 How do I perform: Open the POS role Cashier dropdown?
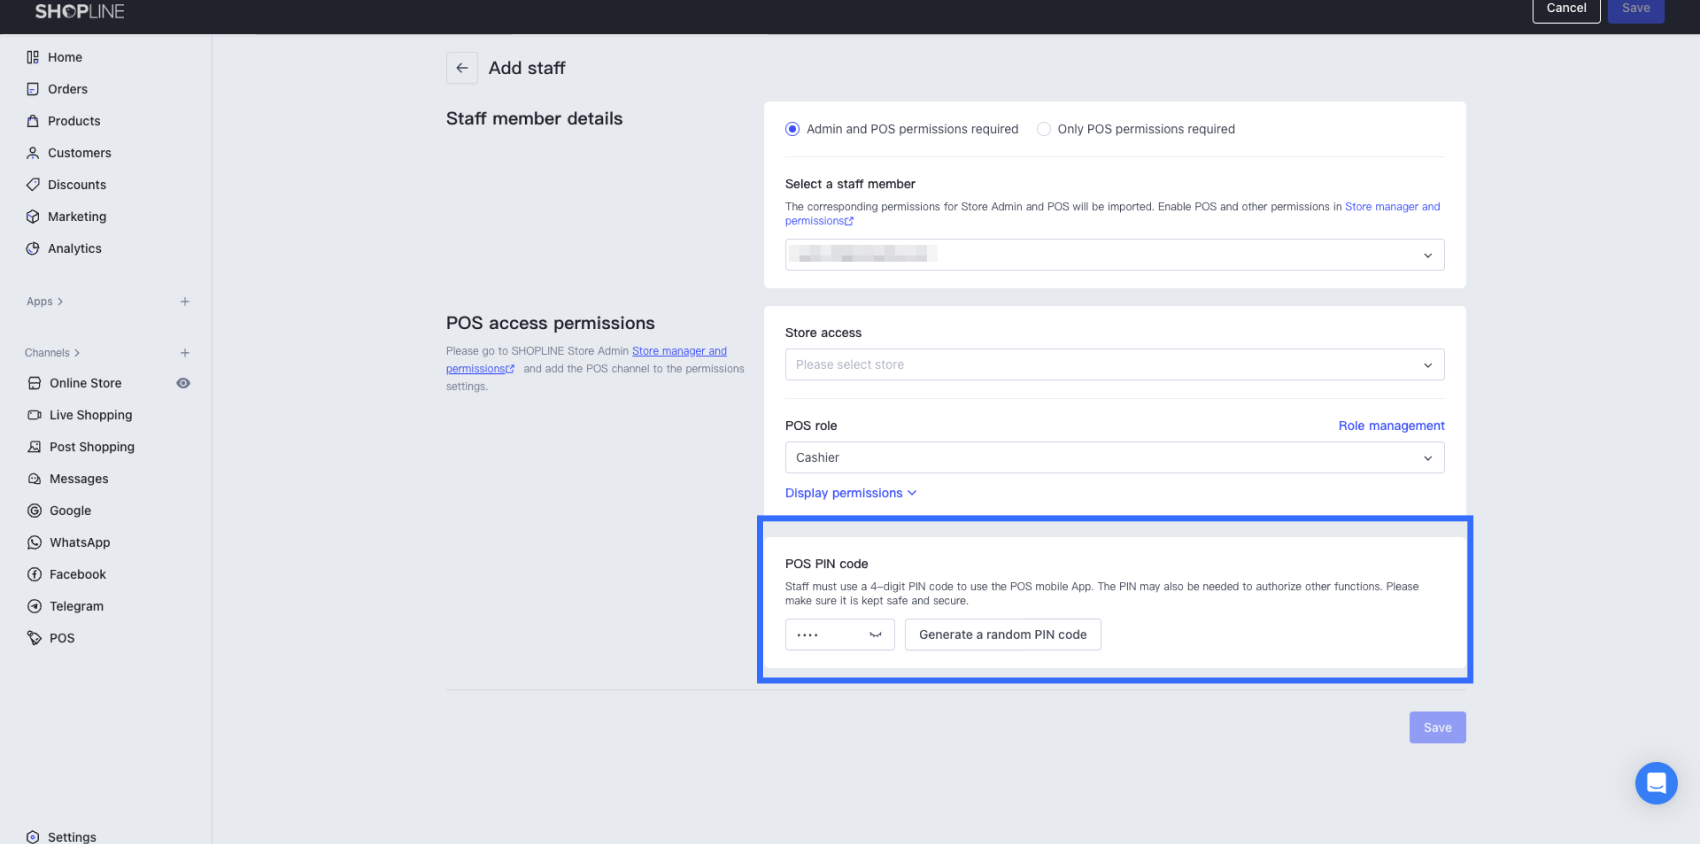1114,458
